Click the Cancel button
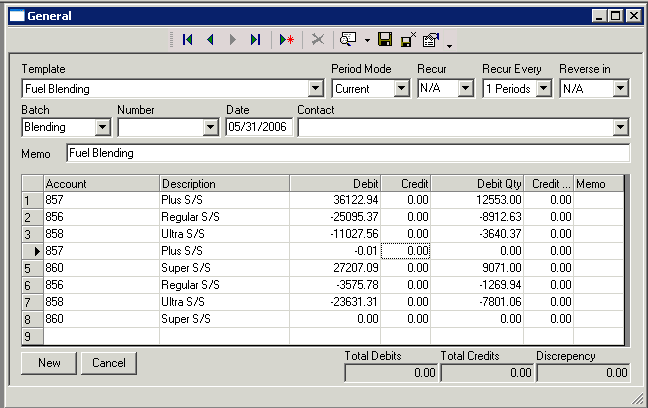648x408 pixels. [x=109, y=363]
